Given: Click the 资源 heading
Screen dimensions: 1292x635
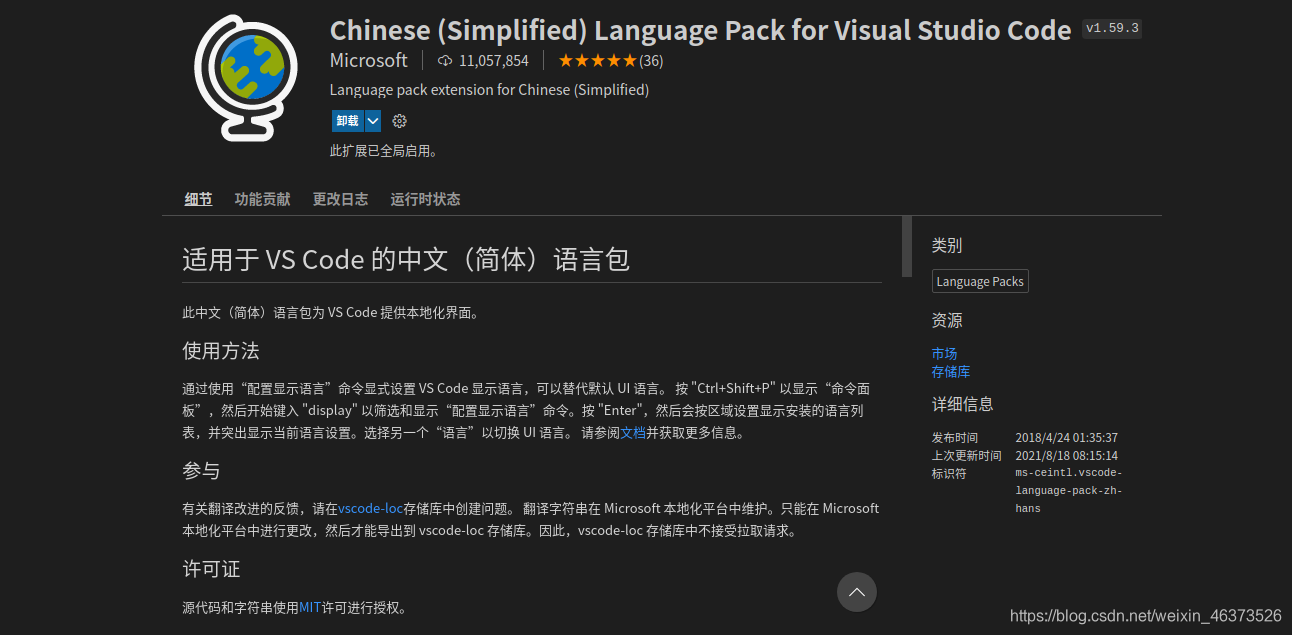Looking at the screenshot, I should pos(947,320).
